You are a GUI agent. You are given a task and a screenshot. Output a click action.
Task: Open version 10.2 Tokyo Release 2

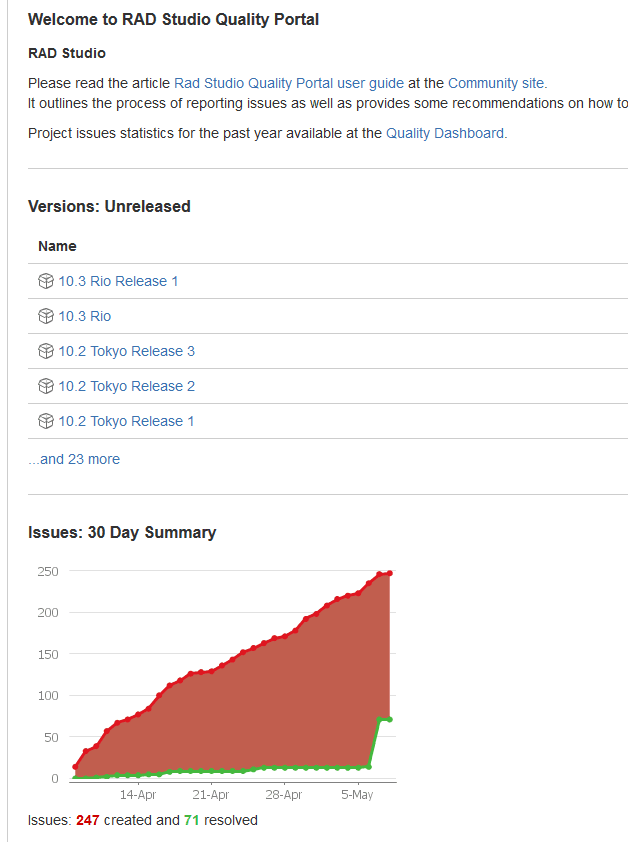127,386
